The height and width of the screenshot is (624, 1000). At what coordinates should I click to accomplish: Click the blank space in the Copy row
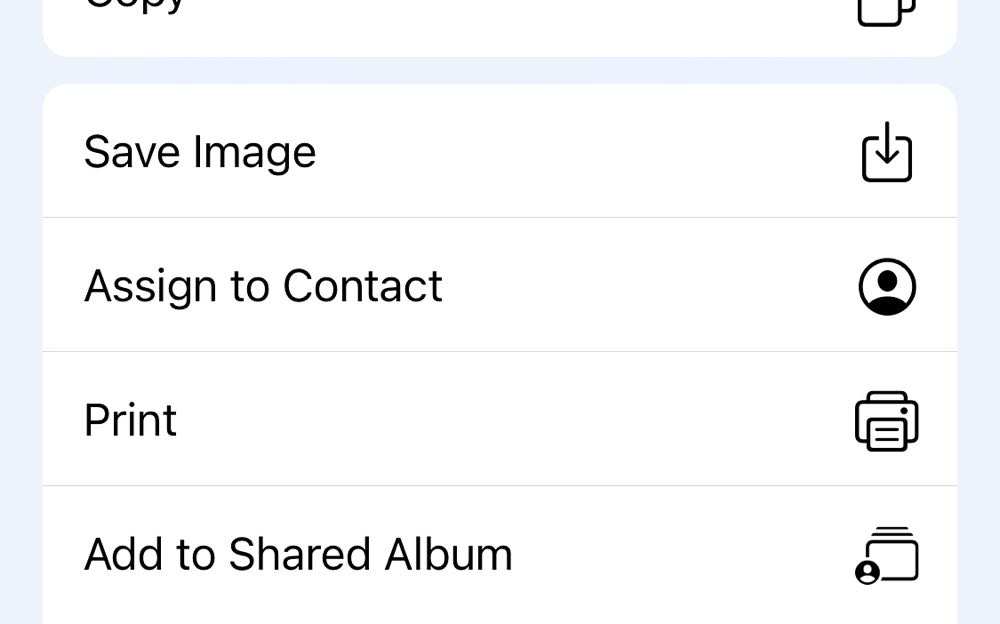500,20
